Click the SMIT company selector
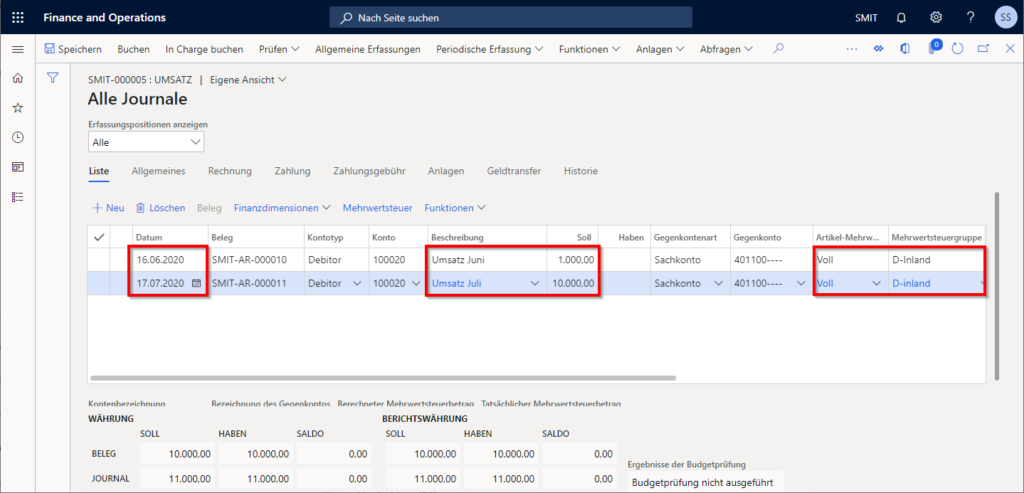 [x=866, y=18]
